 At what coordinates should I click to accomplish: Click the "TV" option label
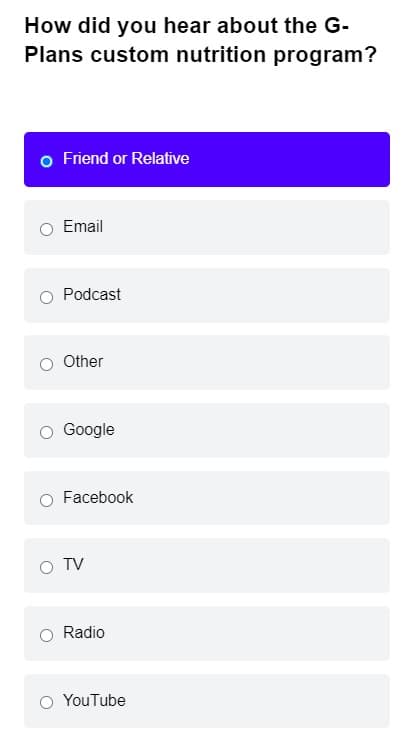coord(73,564)
